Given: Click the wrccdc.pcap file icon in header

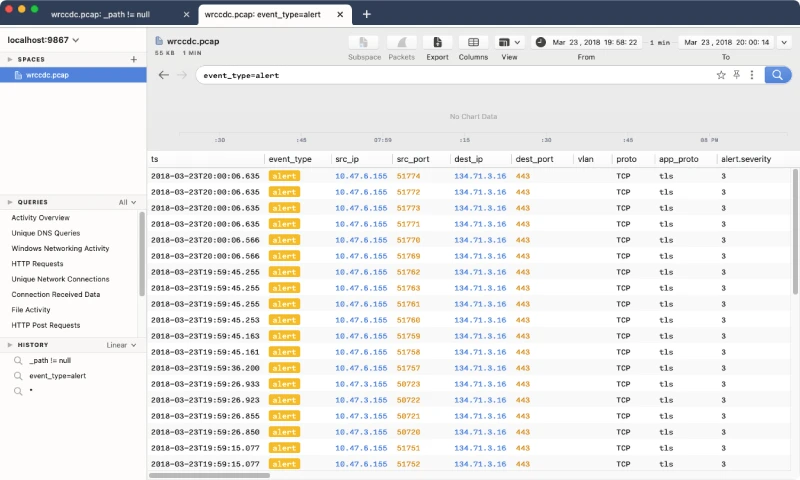Looking at the screenshot, I should tap(159, 41).
